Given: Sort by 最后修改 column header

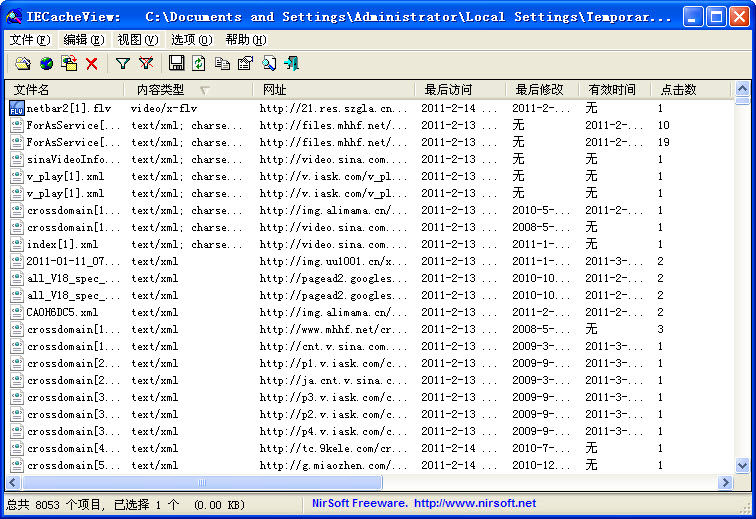Looking at the screenshot, I should click(542, 90).
